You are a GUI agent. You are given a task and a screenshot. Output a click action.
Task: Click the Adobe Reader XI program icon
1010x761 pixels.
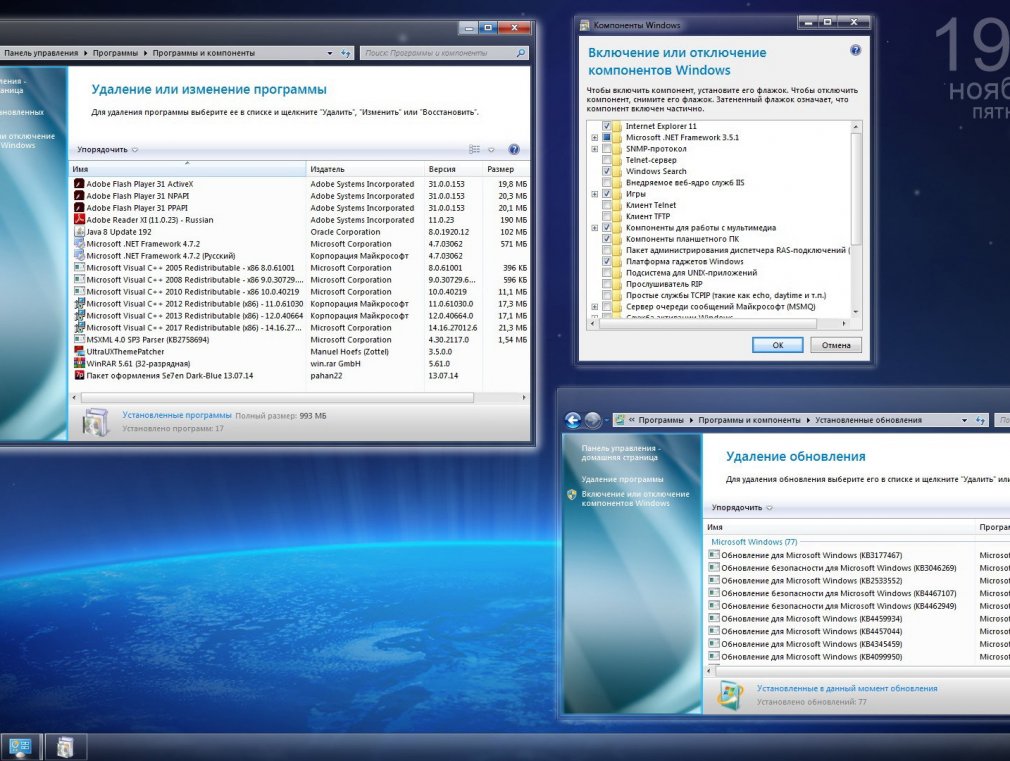pyautogui.click(x=79, y=220)
